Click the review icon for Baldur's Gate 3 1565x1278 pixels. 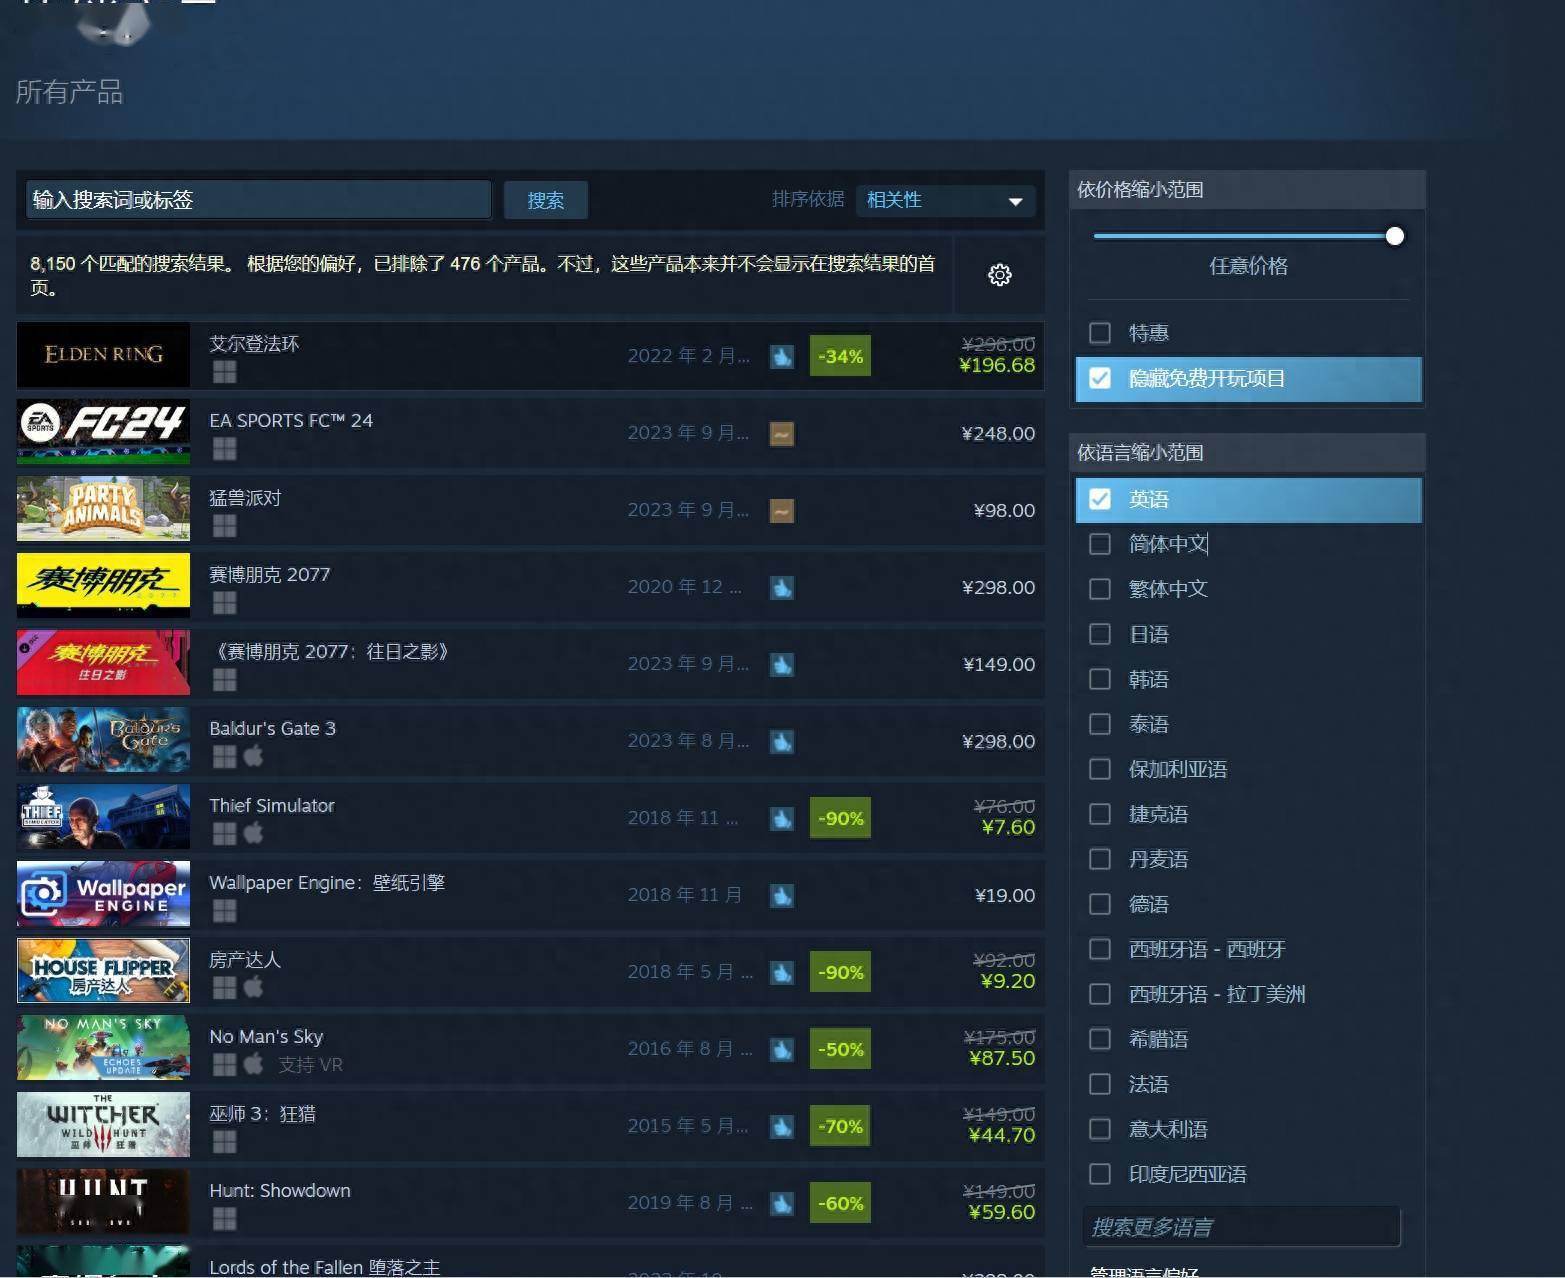click(782, 741)
